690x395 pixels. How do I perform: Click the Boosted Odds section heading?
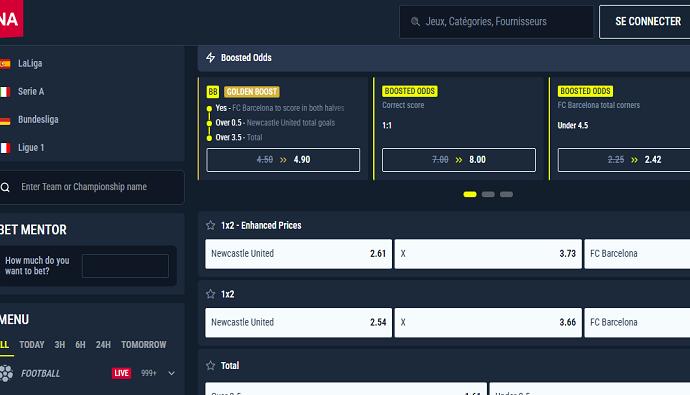point(246,58)
